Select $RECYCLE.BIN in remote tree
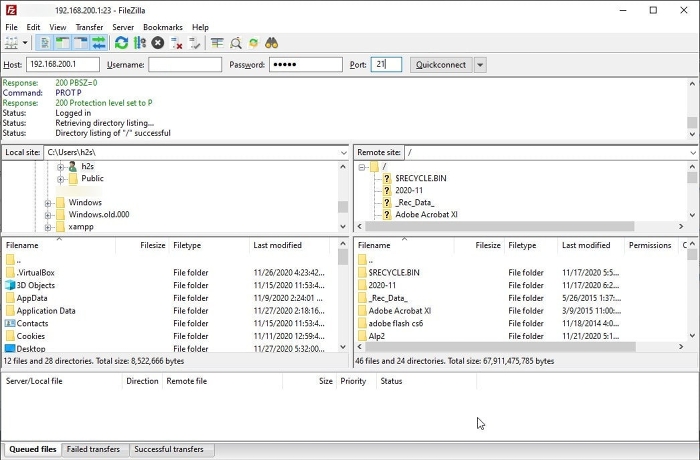700x460 pixels. pyautogui.click(x=421, y=178)
